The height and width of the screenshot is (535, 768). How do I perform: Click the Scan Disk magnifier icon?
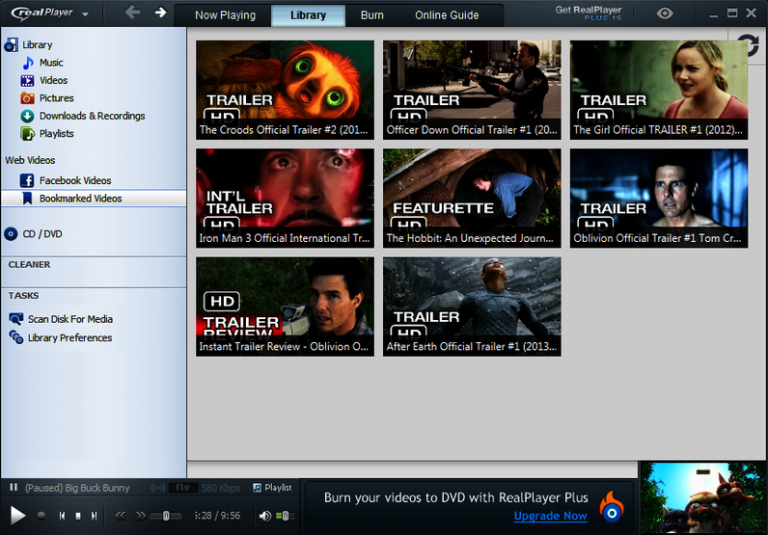click(x=16, y=319)
